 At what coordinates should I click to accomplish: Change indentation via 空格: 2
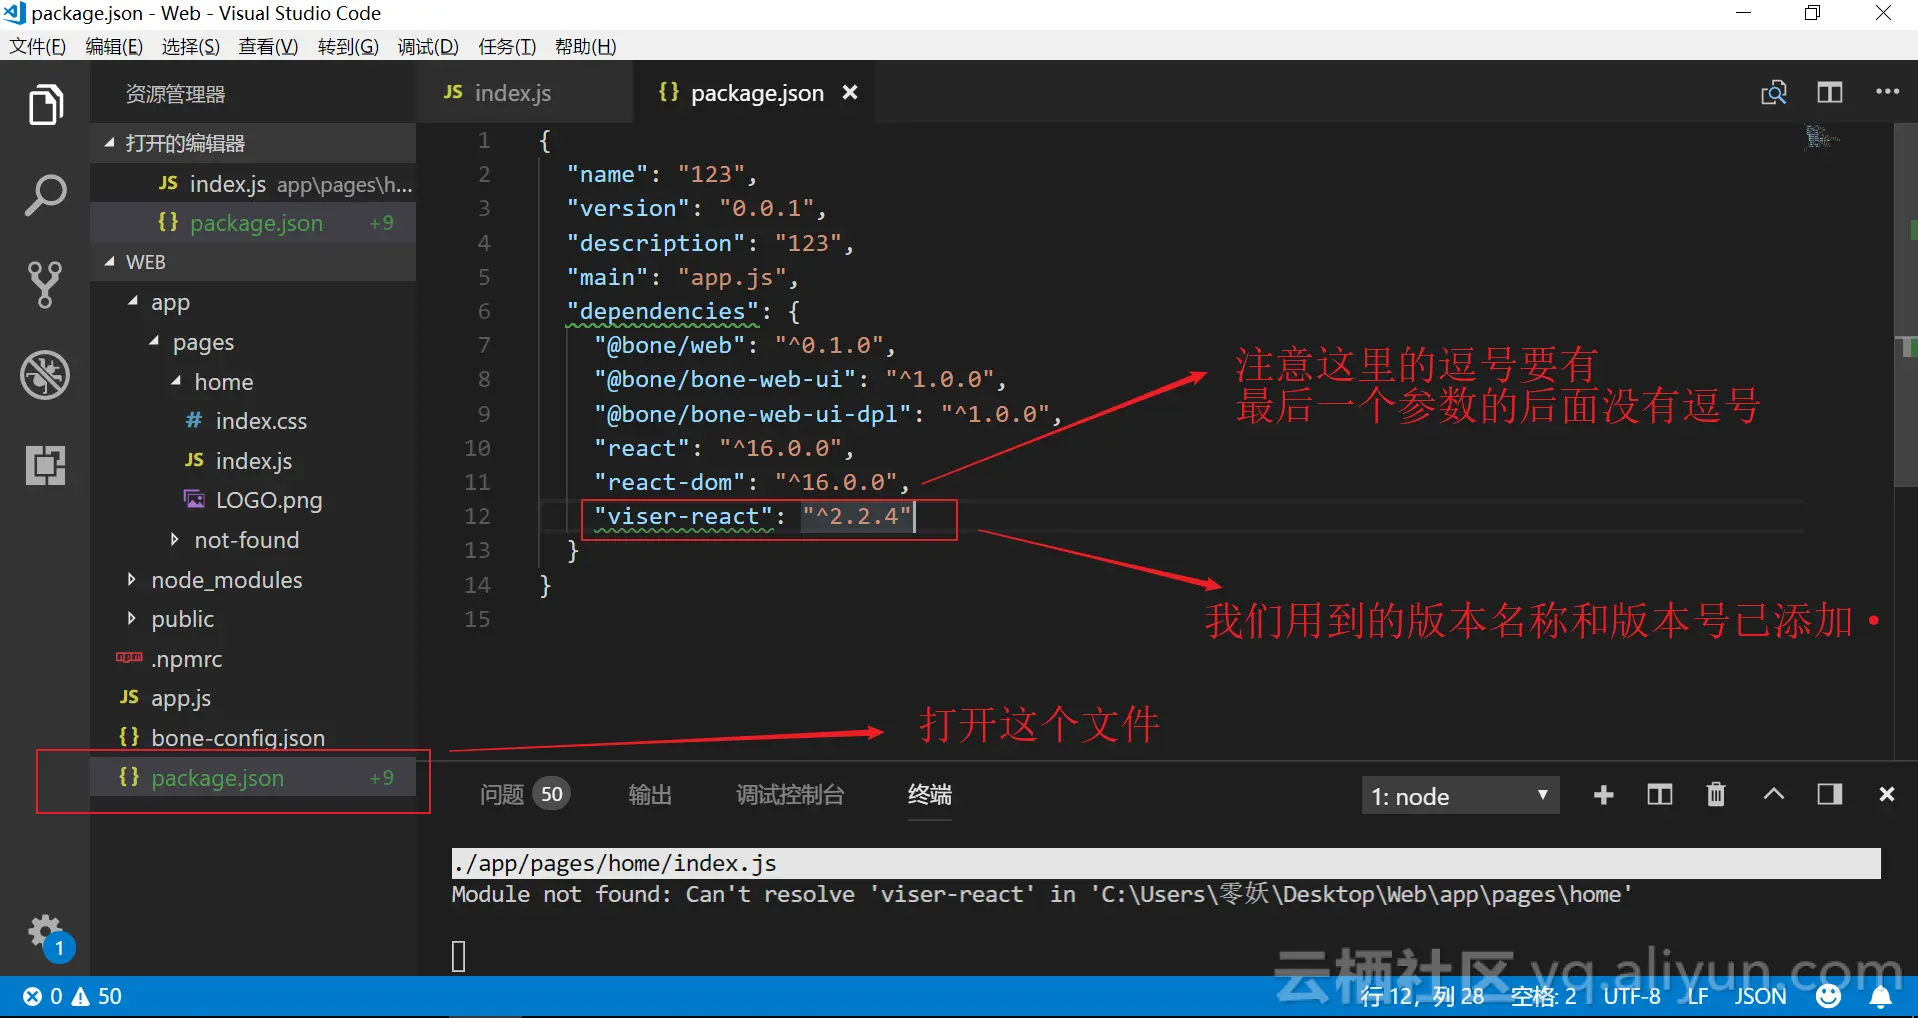click(1543, 997)
